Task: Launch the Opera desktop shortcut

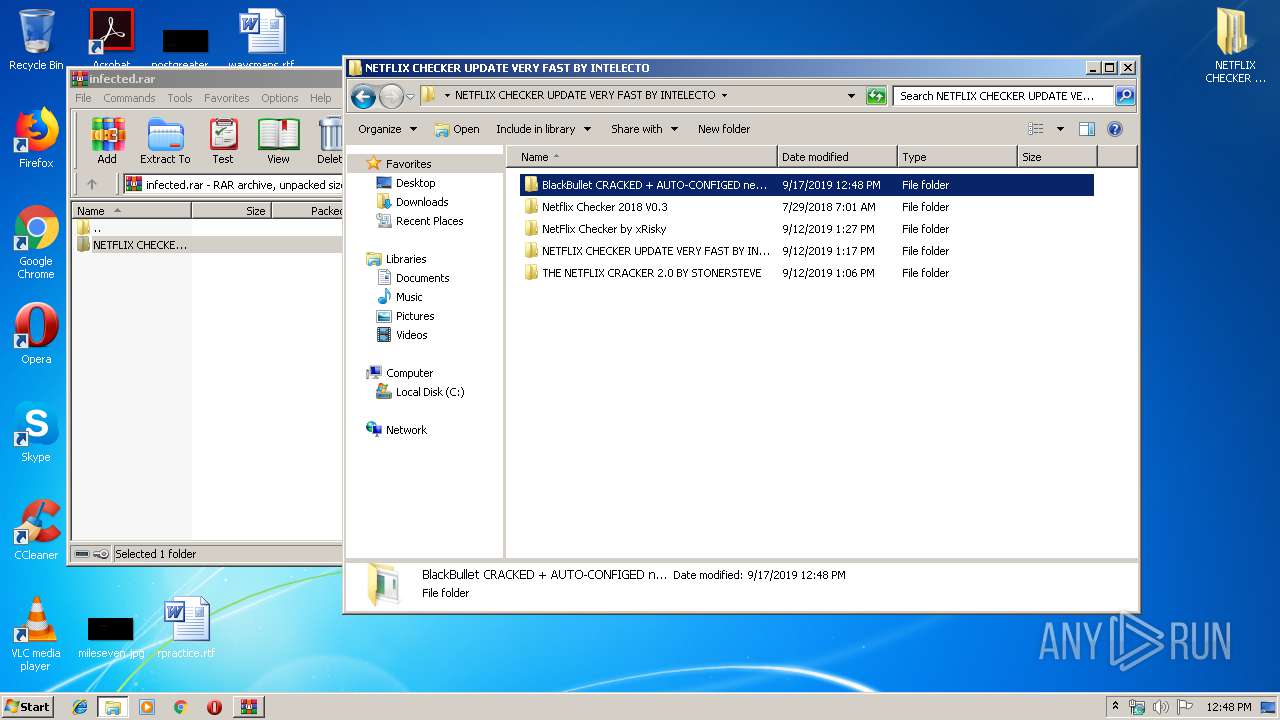Action: tap(36, 334)
